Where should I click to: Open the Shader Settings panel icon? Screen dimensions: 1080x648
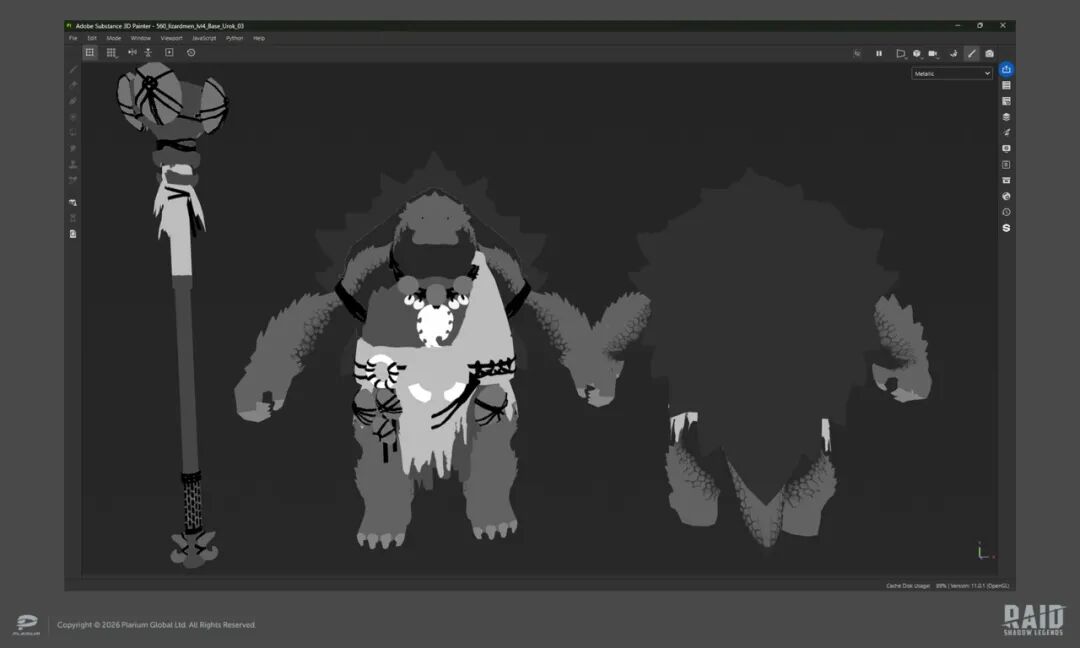[x=1006, y=165]
